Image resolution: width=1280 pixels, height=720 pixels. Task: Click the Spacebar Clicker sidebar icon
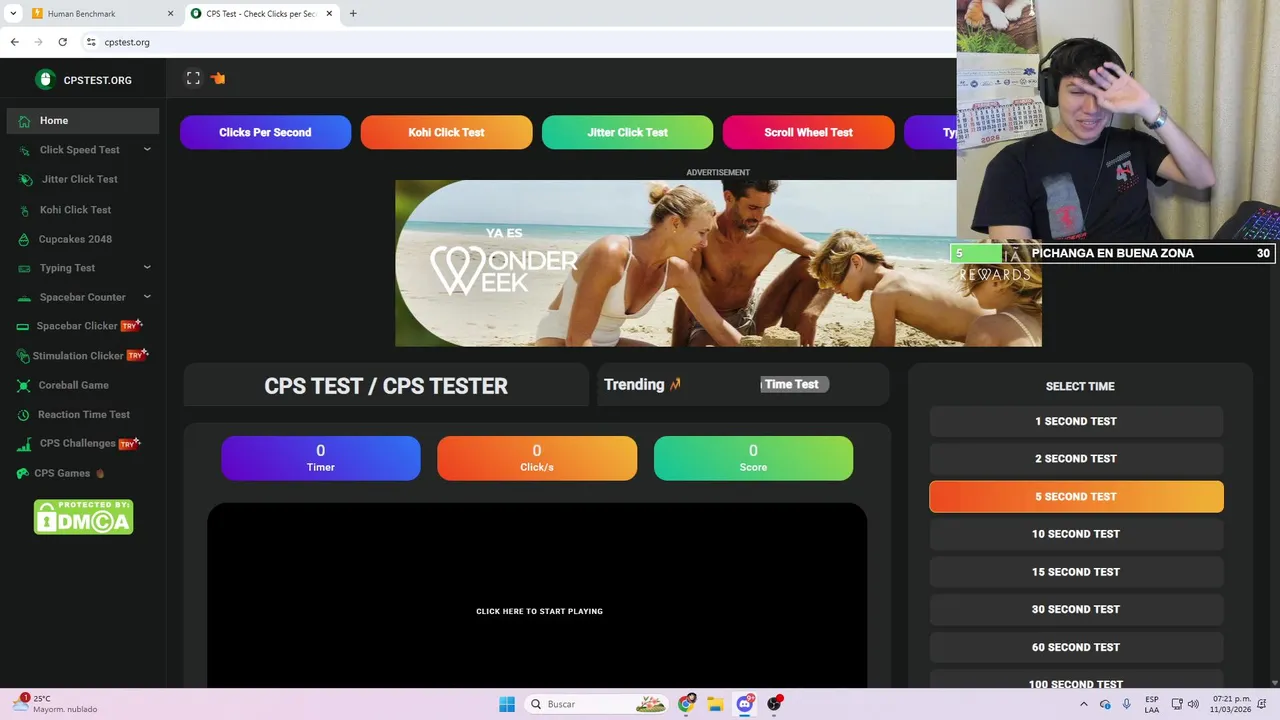[23, 326]
